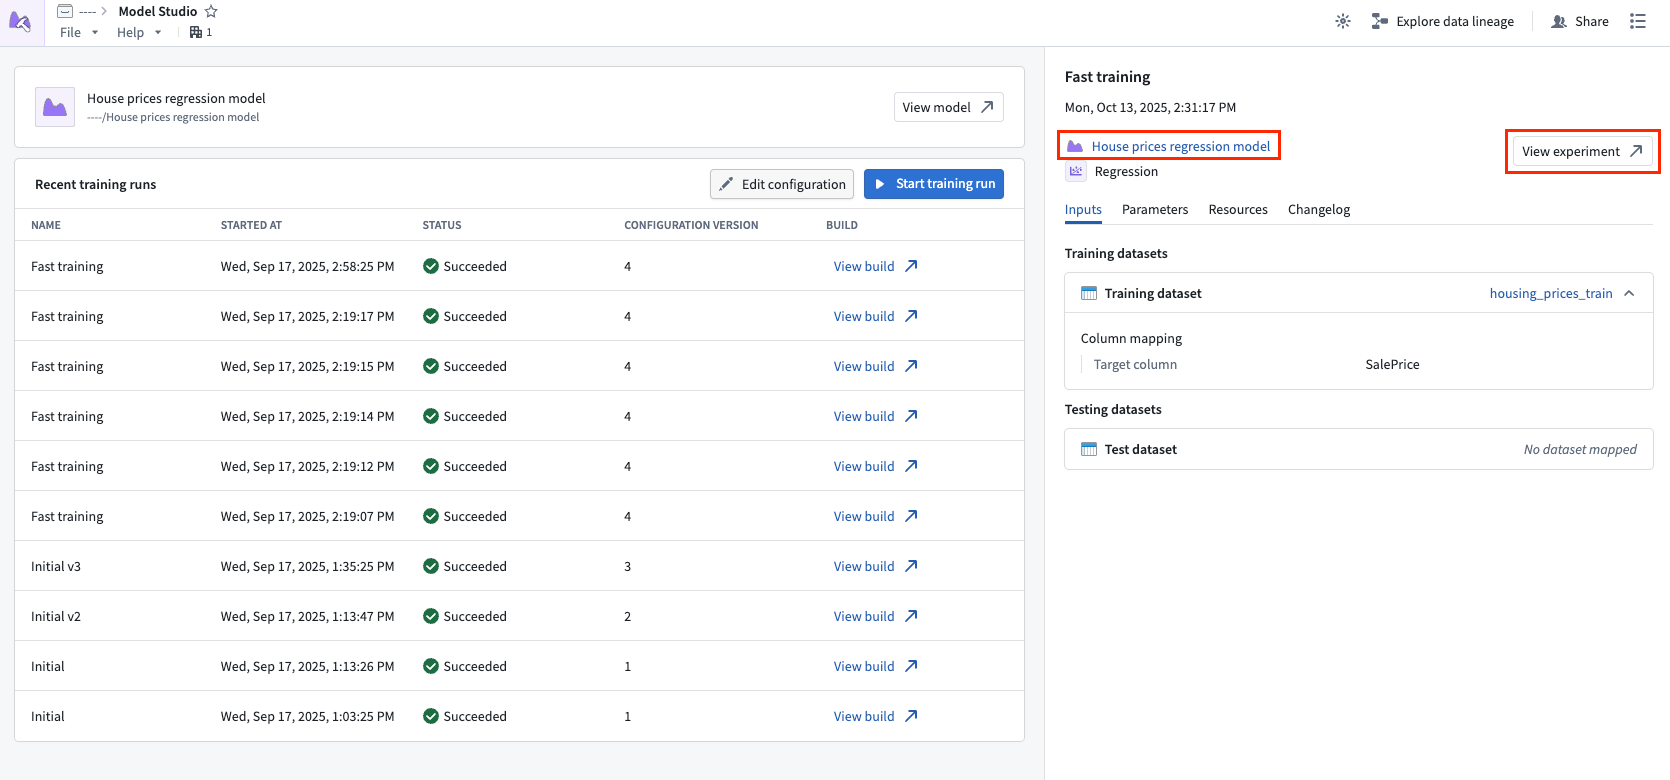Click the Regression type icon

(1076, 171)
